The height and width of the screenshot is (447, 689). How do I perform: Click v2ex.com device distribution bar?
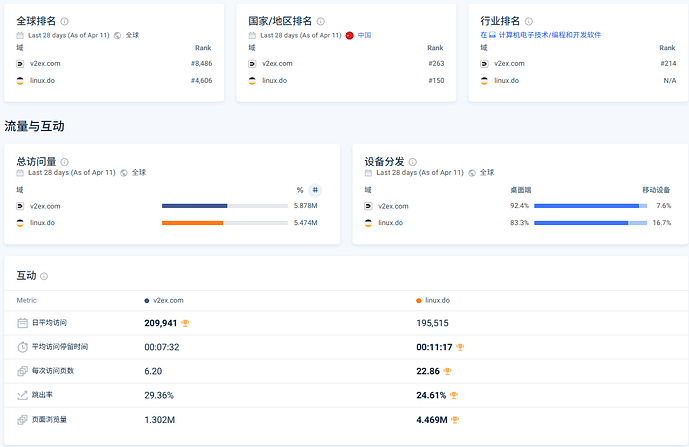[x=591, y=206]
